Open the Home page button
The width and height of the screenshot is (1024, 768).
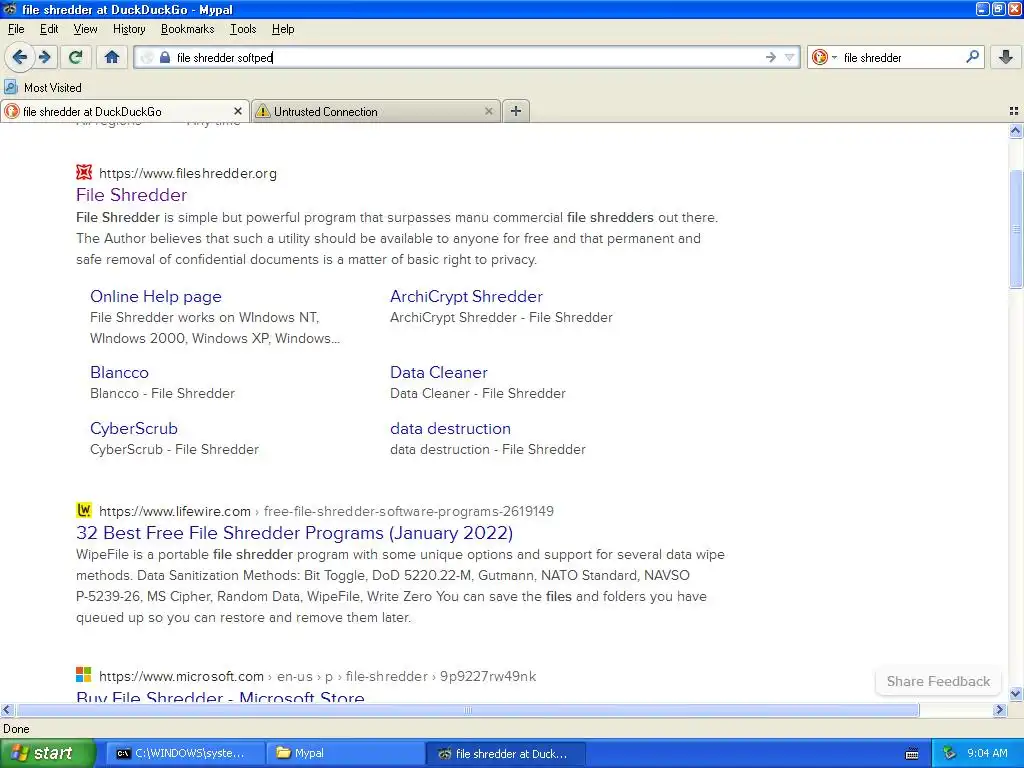[x=112, y=57]
